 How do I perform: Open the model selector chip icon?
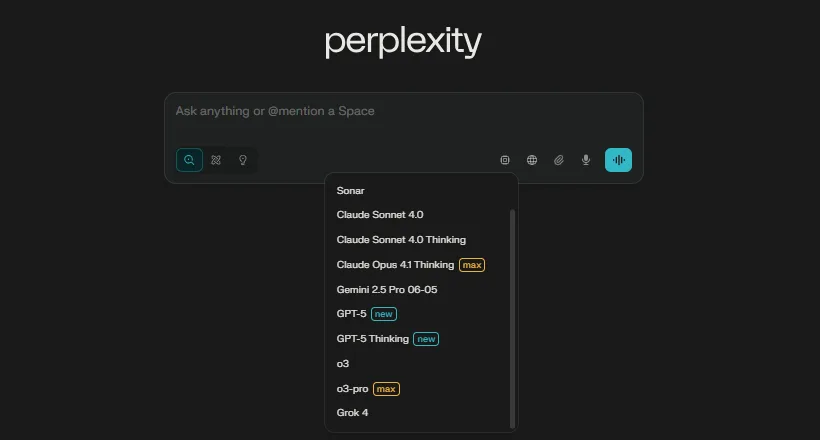(505, 160)
